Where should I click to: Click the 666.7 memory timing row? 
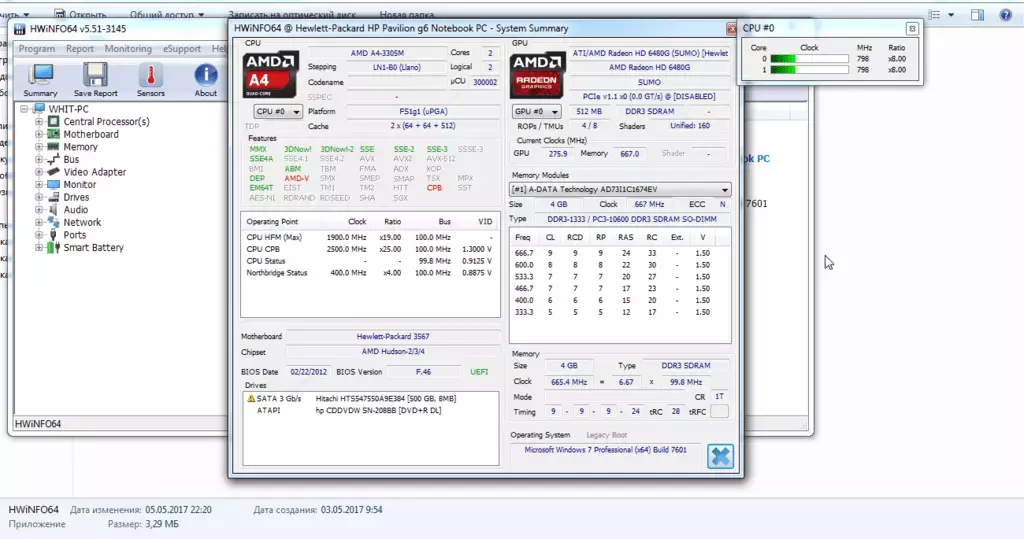[x=619, y=253]
